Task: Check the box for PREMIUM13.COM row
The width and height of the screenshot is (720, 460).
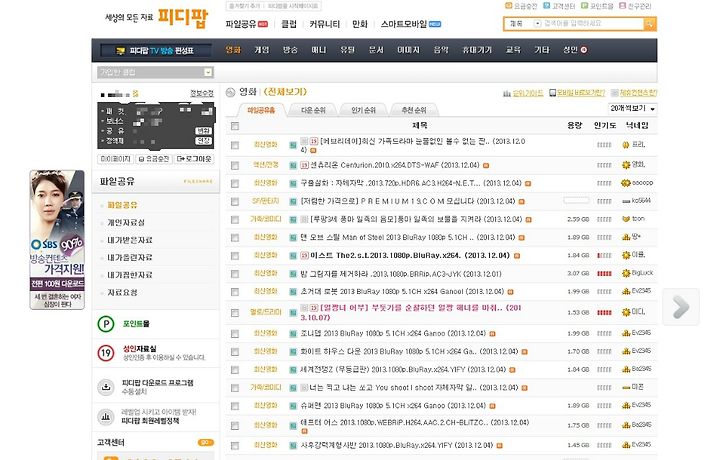Action: pos(235,202)
